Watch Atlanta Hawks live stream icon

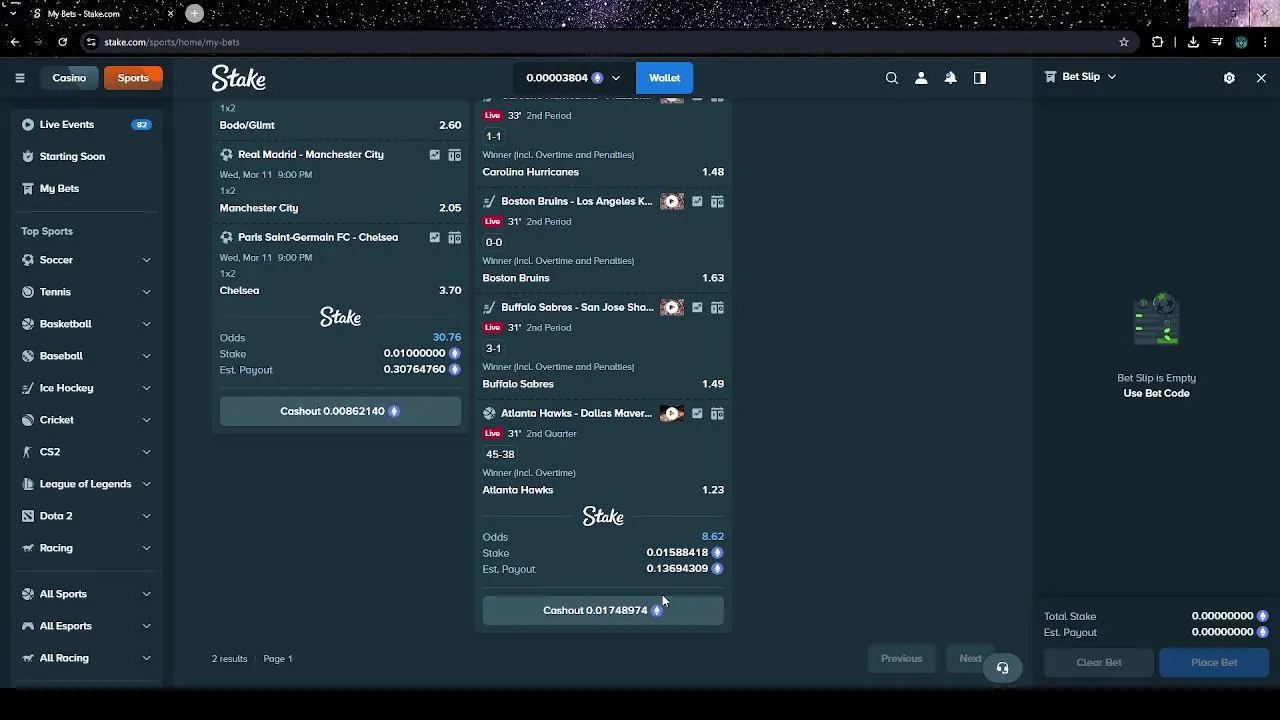pyautogui.click(x=672, y=414)
